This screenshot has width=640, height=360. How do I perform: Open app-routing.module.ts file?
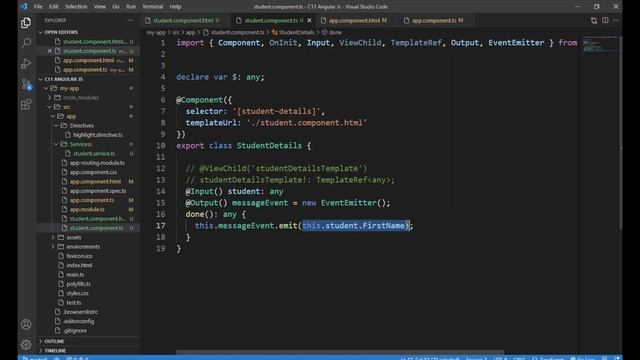[x=97, y=163]
